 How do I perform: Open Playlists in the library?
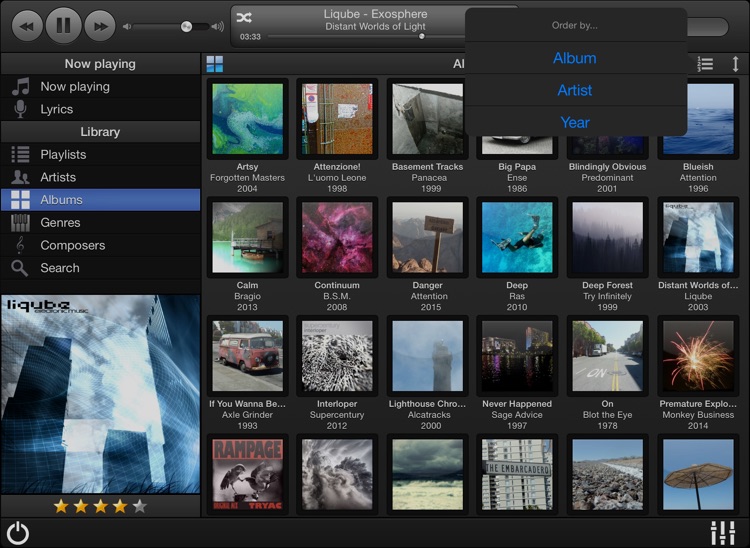pos(100,154)
